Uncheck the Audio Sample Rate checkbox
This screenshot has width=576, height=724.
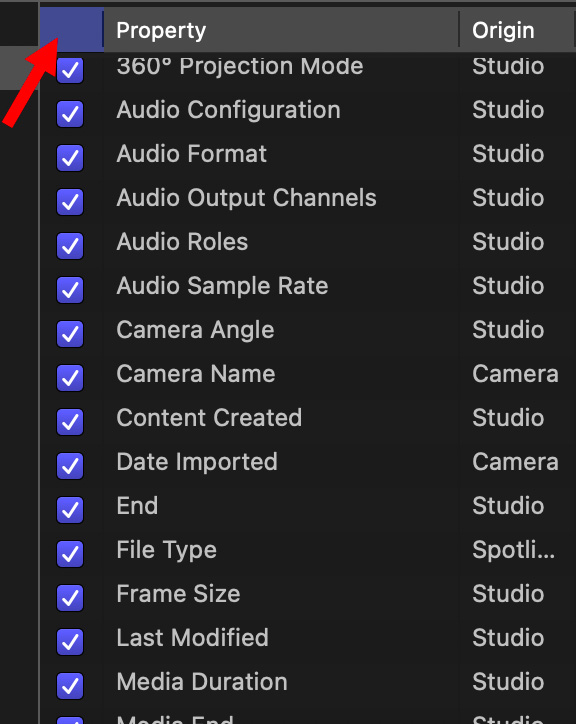coord(70,290)
